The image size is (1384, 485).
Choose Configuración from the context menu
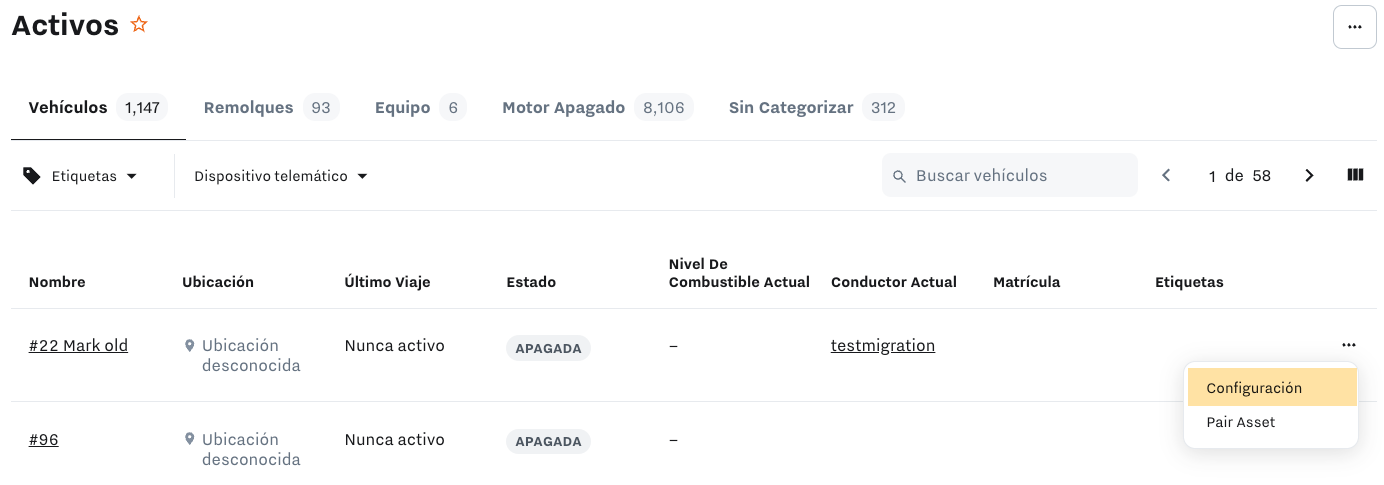coord(1254,388)
